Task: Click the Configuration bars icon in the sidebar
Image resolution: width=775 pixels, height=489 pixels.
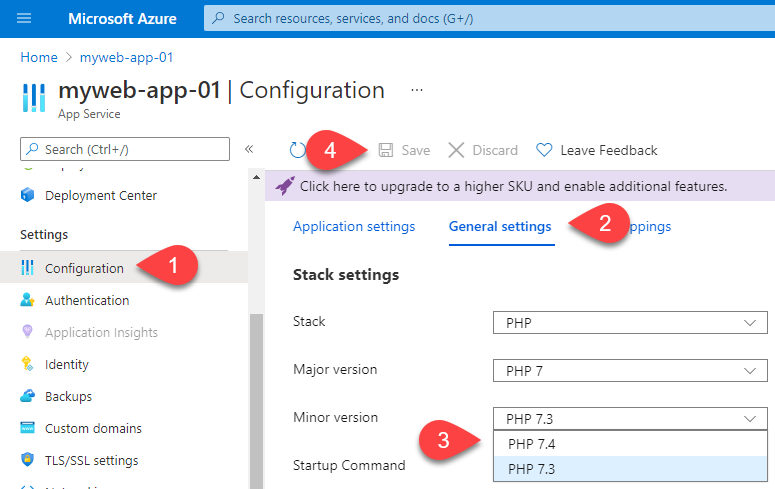Action: pyautogui.click(x=28, y=267)
